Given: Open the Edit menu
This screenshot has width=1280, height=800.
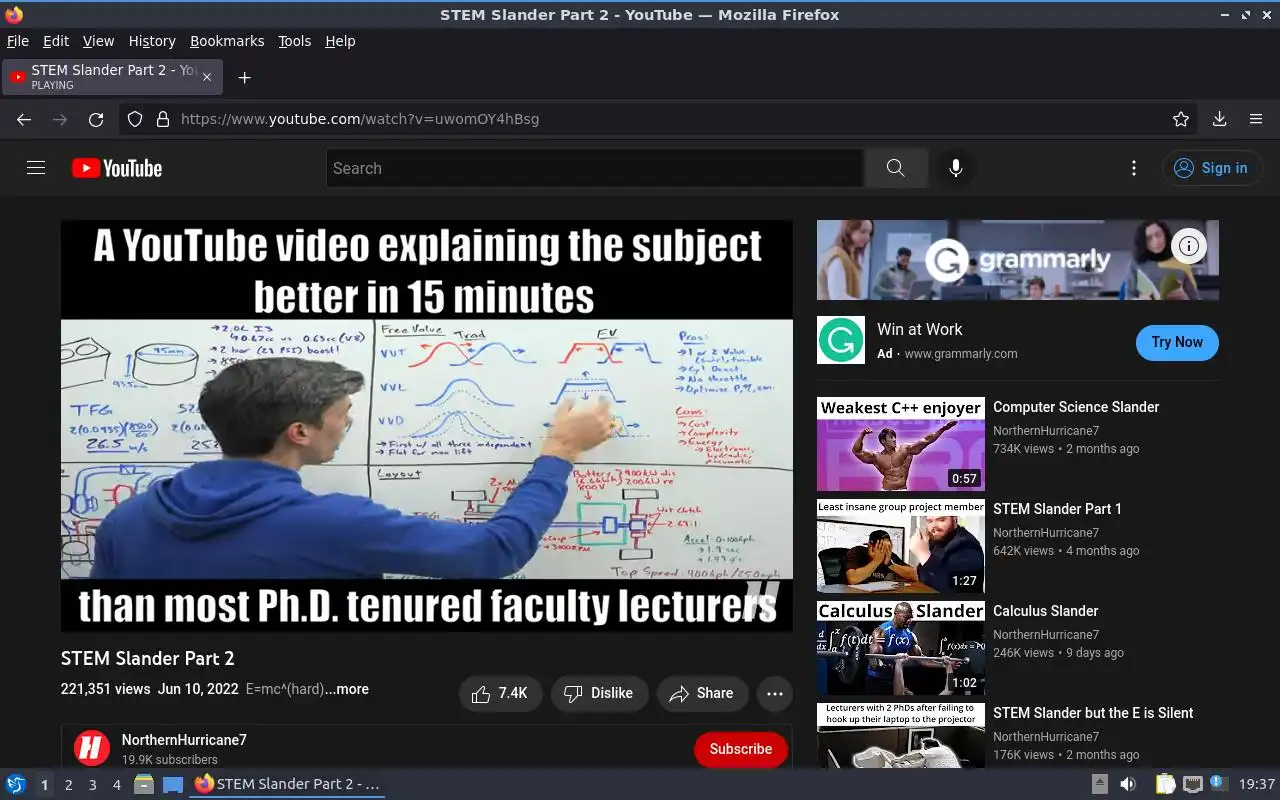Looking at the screenshot, I should coord(56,41).
